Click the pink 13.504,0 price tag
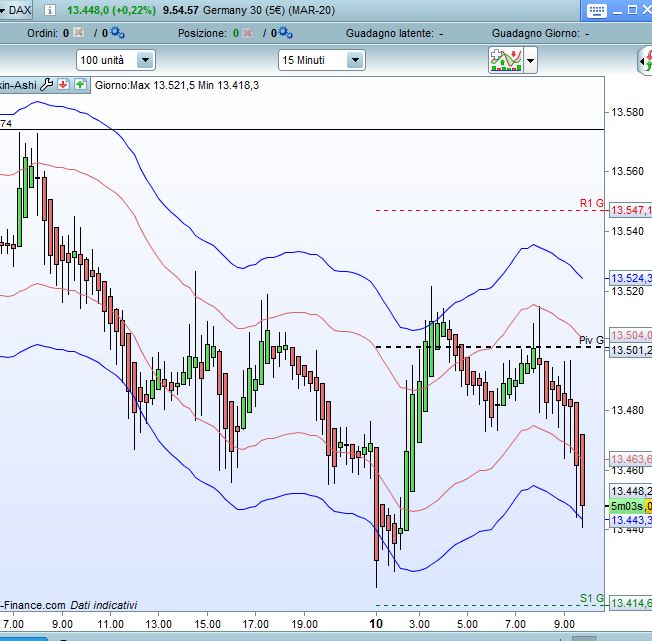Viewport: 652px width, 641px height. click(631, 335)
